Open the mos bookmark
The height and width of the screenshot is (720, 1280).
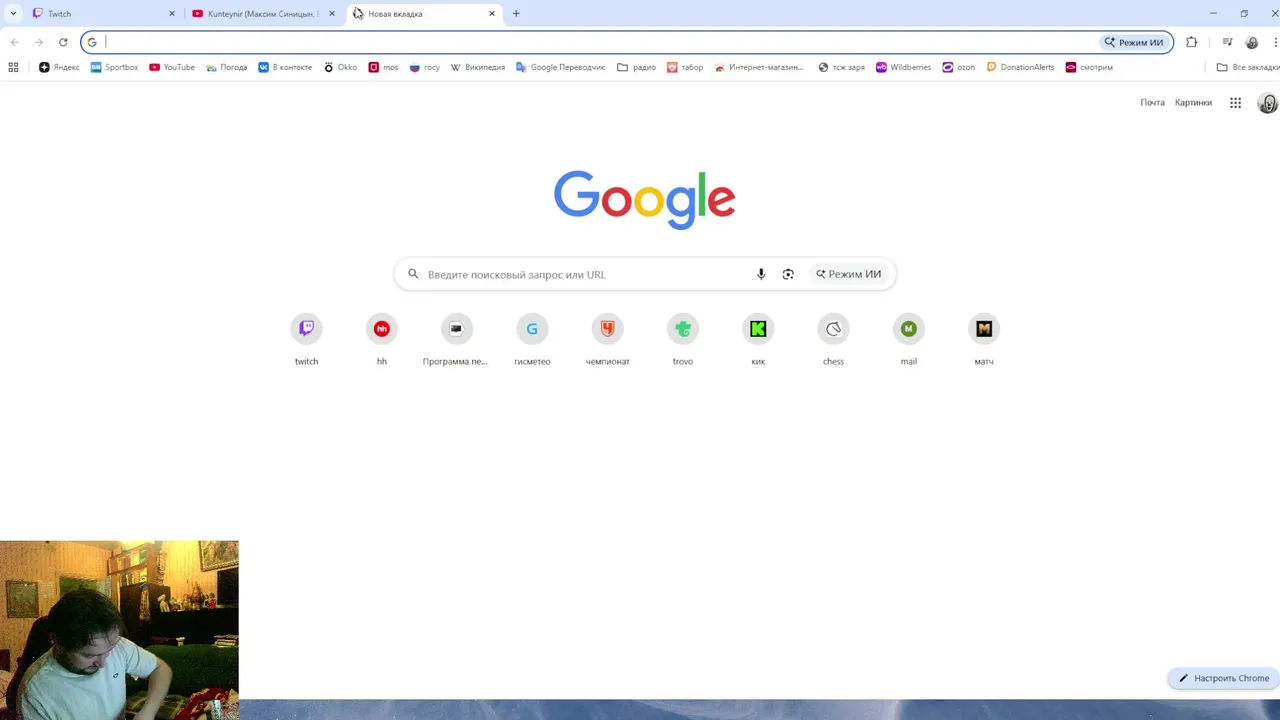[x=383, y=67]
